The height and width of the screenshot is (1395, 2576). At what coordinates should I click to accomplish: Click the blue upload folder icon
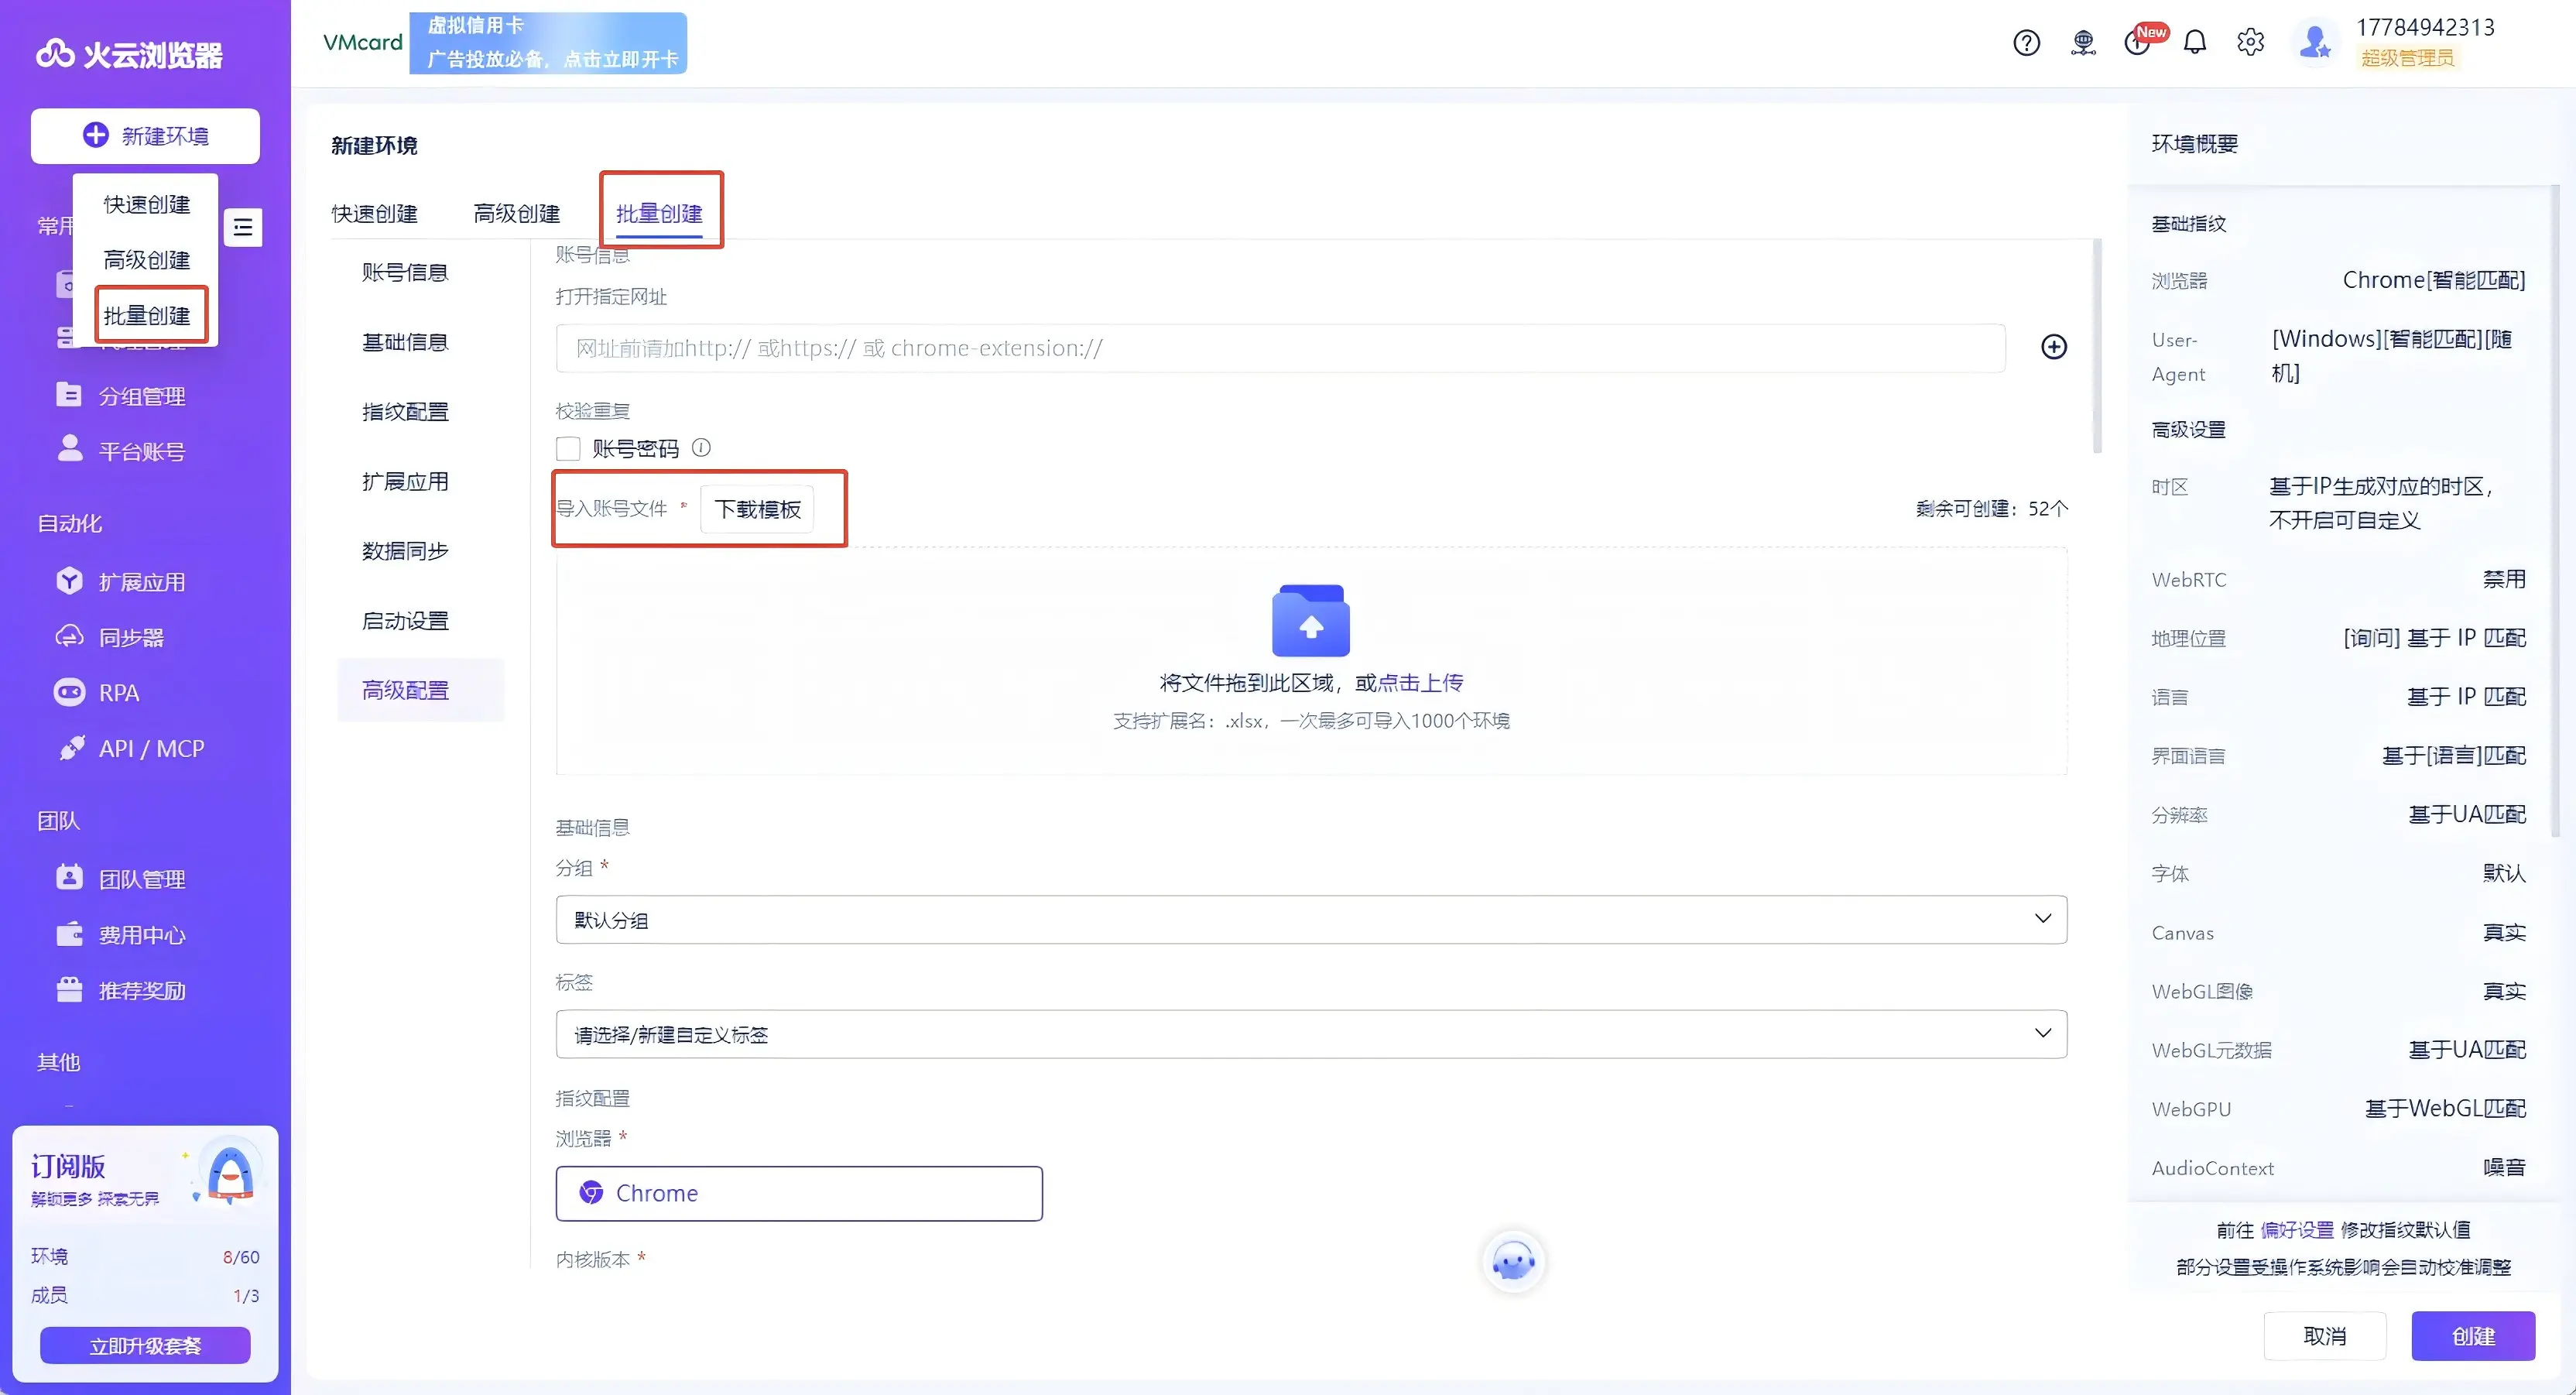[x=1311, y=620]
